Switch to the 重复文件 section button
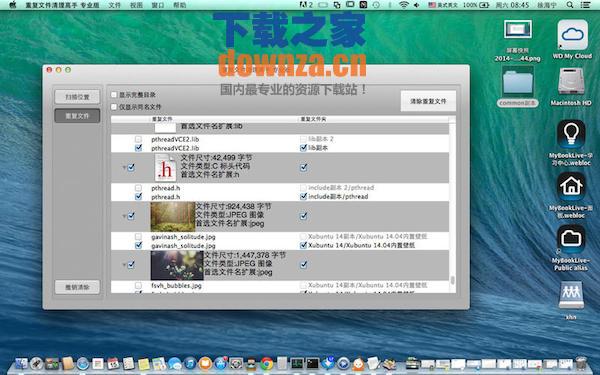The image size is (600, 375). tap(77, 116)
